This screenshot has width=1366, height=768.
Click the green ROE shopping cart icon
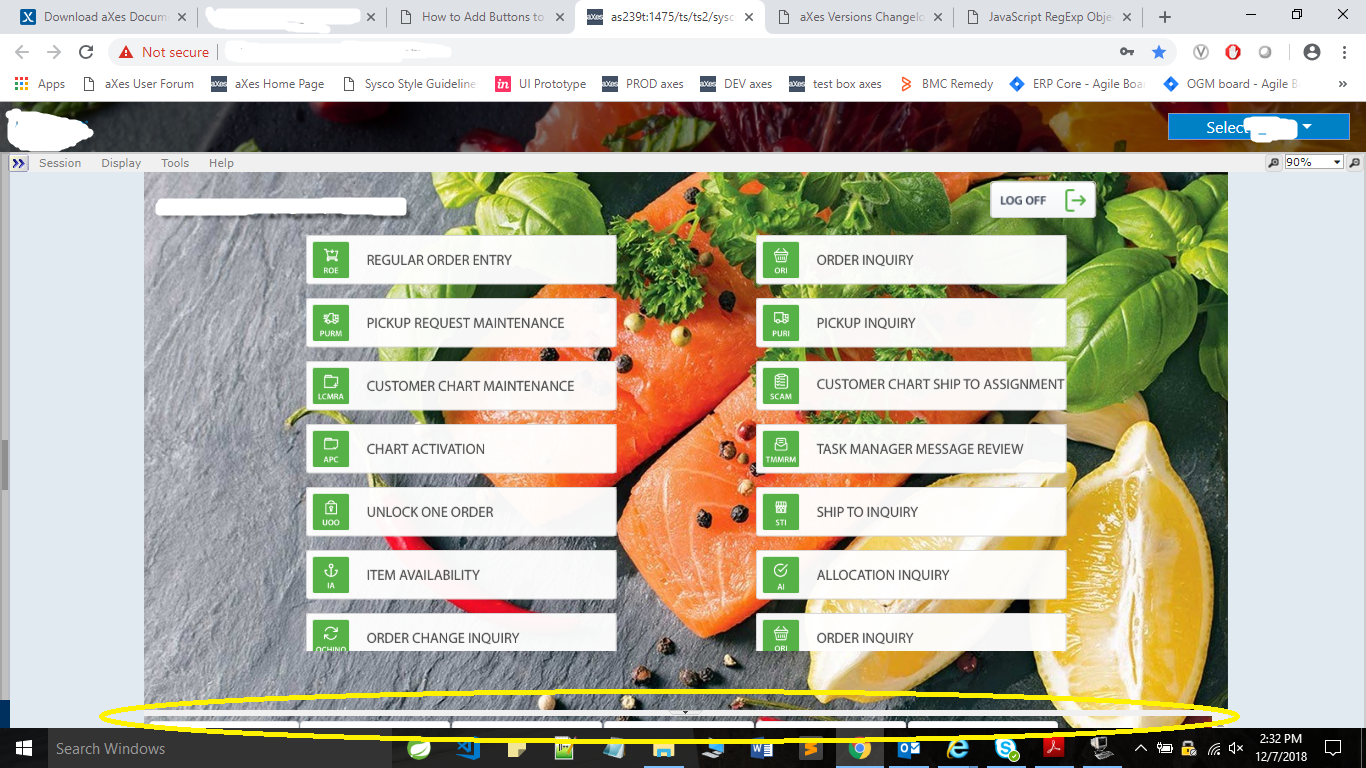[x=331, y=259]
